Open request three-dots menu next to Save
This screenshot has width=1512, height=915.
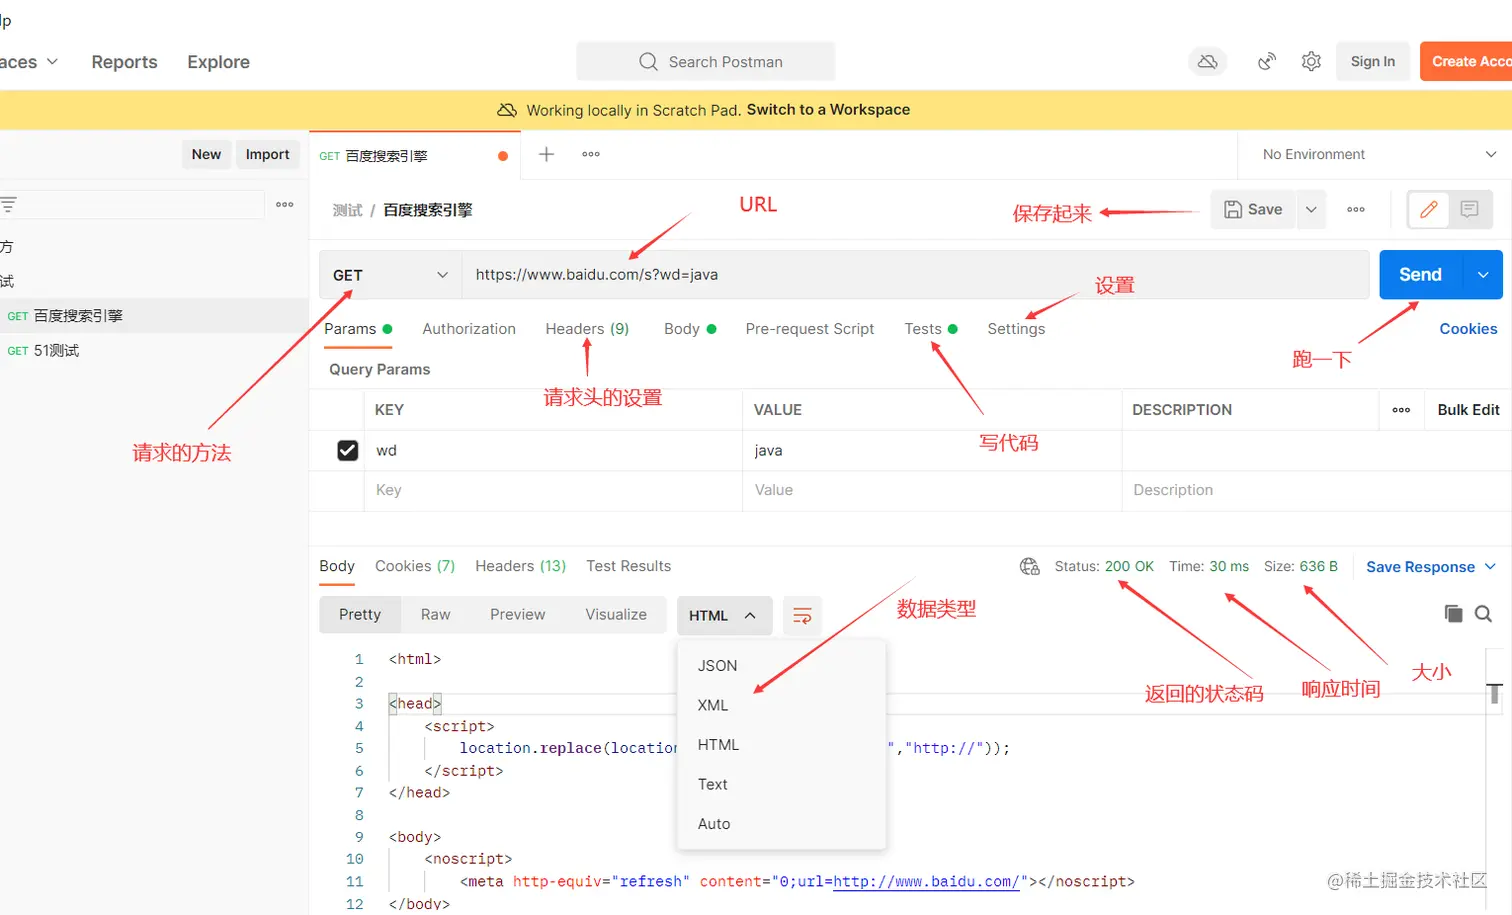pos(1356,210)
